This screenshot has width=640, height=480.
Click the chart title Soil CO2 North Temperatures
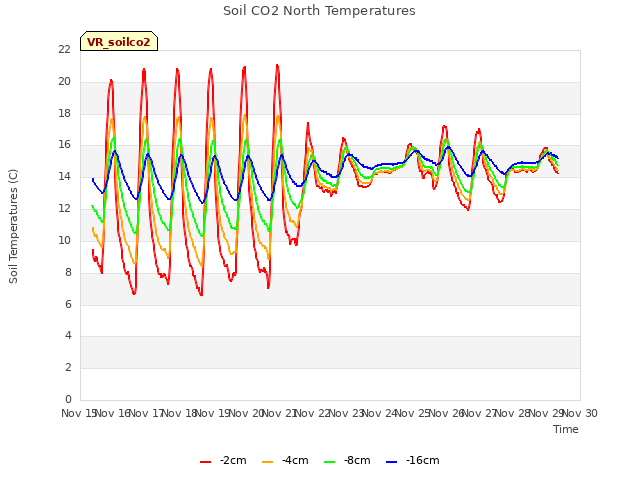[319, 11]
